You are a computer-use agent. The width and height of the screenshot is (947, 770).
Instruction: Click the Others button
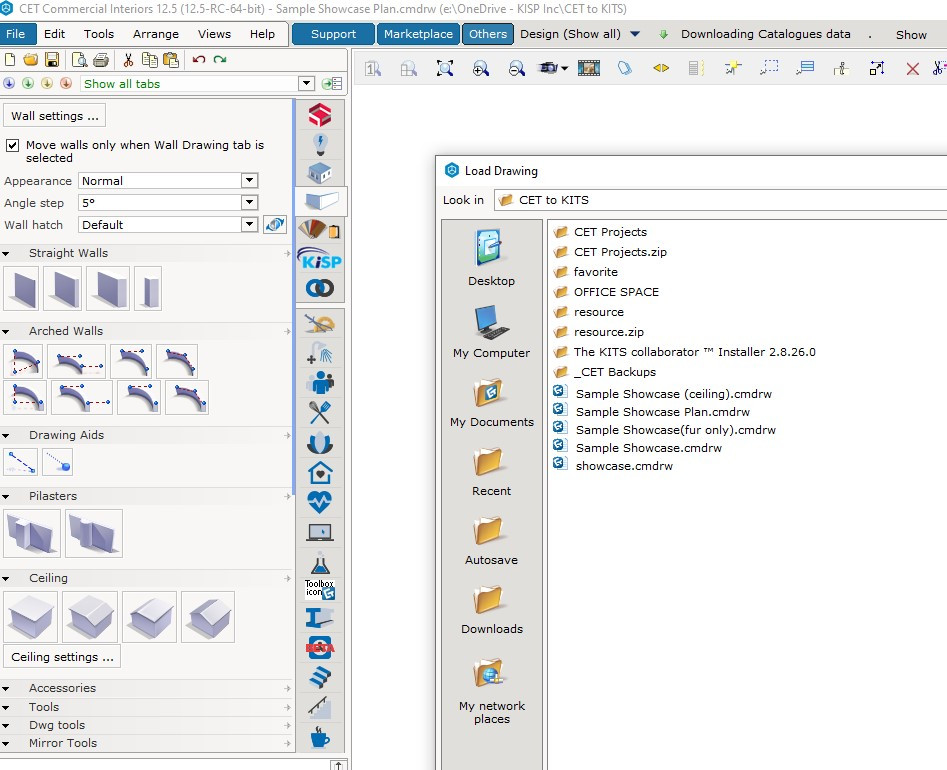point(488,34)
